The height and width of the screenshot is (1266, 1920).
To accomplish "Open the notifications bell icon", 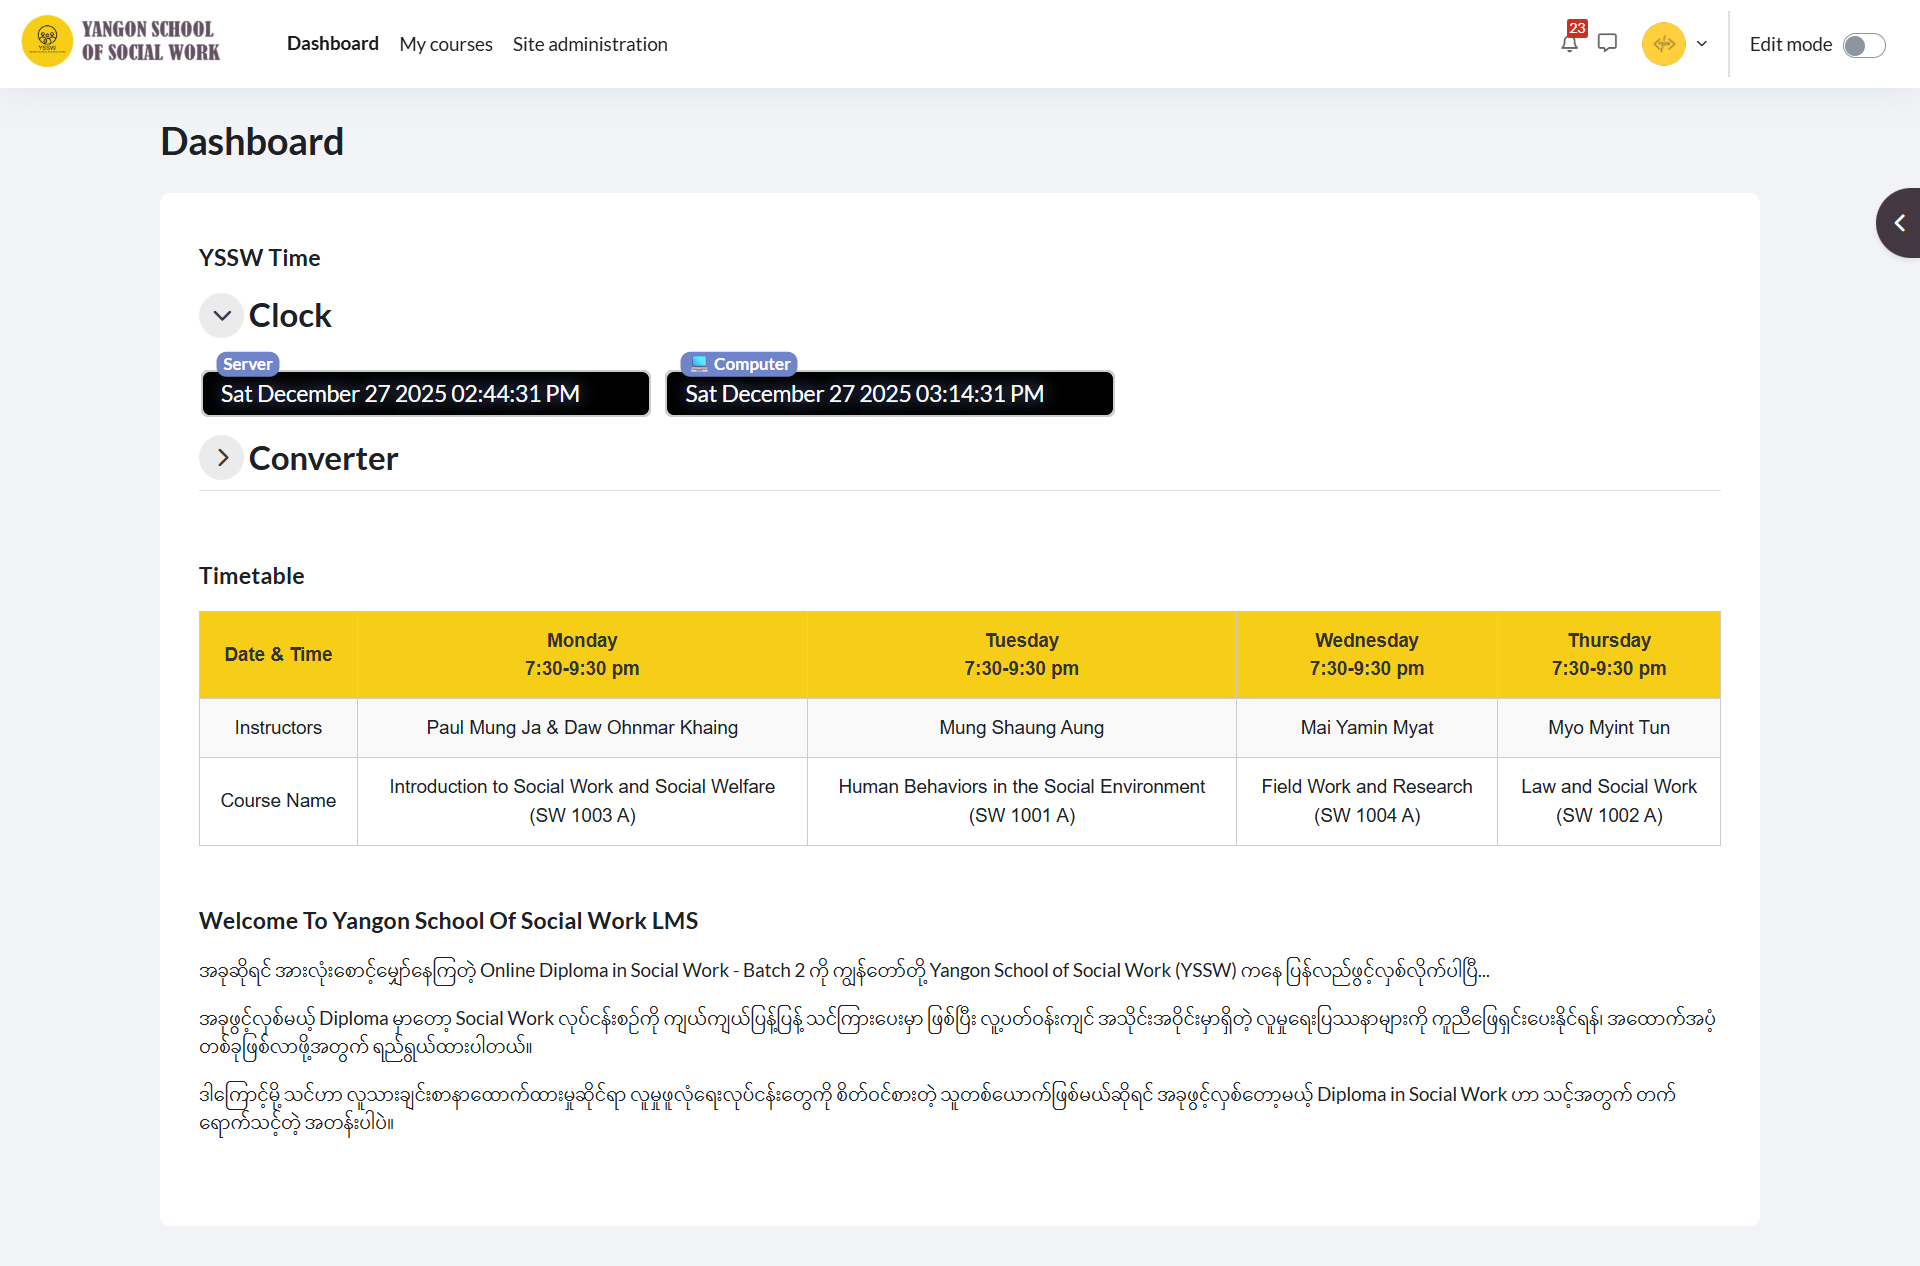I will click(1568, 44).
